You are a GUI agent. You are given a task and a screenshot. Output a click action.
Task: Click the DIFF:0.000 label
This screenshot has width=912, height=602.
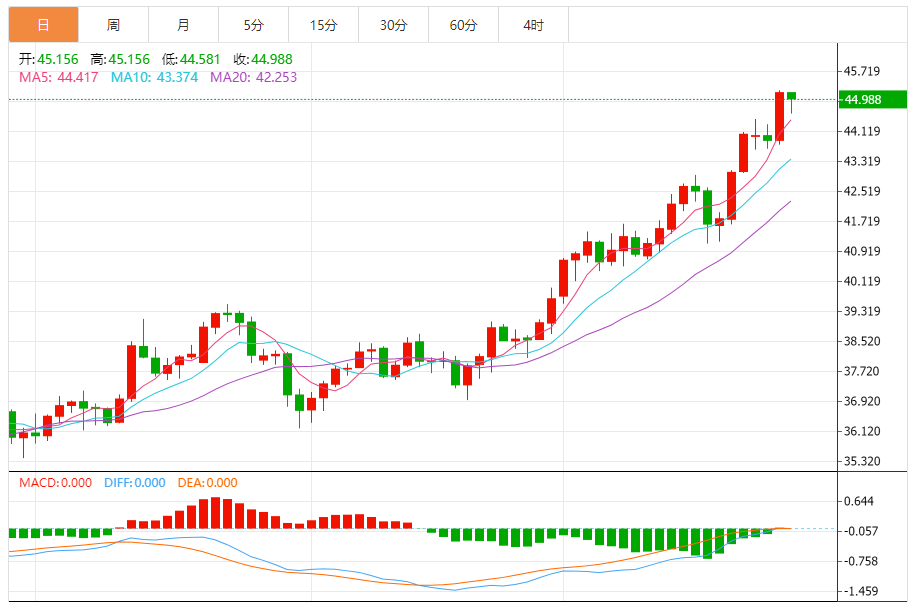point(135,483)
